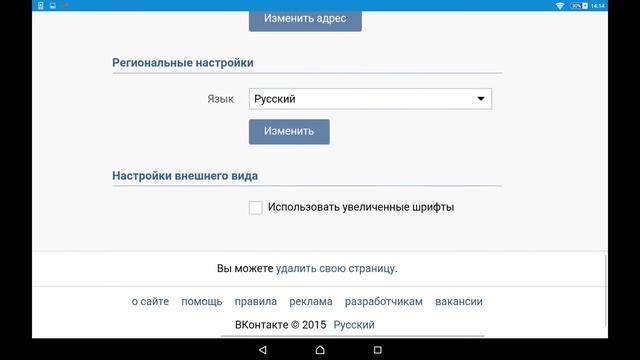The height and width of the screenshot is (360, 640).
Task: Tap the Wi-Fi status icon
Action: (x=560, y=6)
